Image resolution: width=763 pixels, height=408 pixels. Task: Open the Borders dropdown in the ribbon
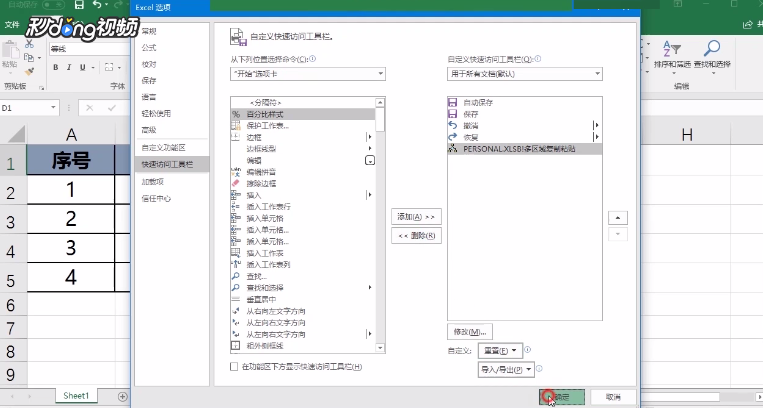pos(120,67)
